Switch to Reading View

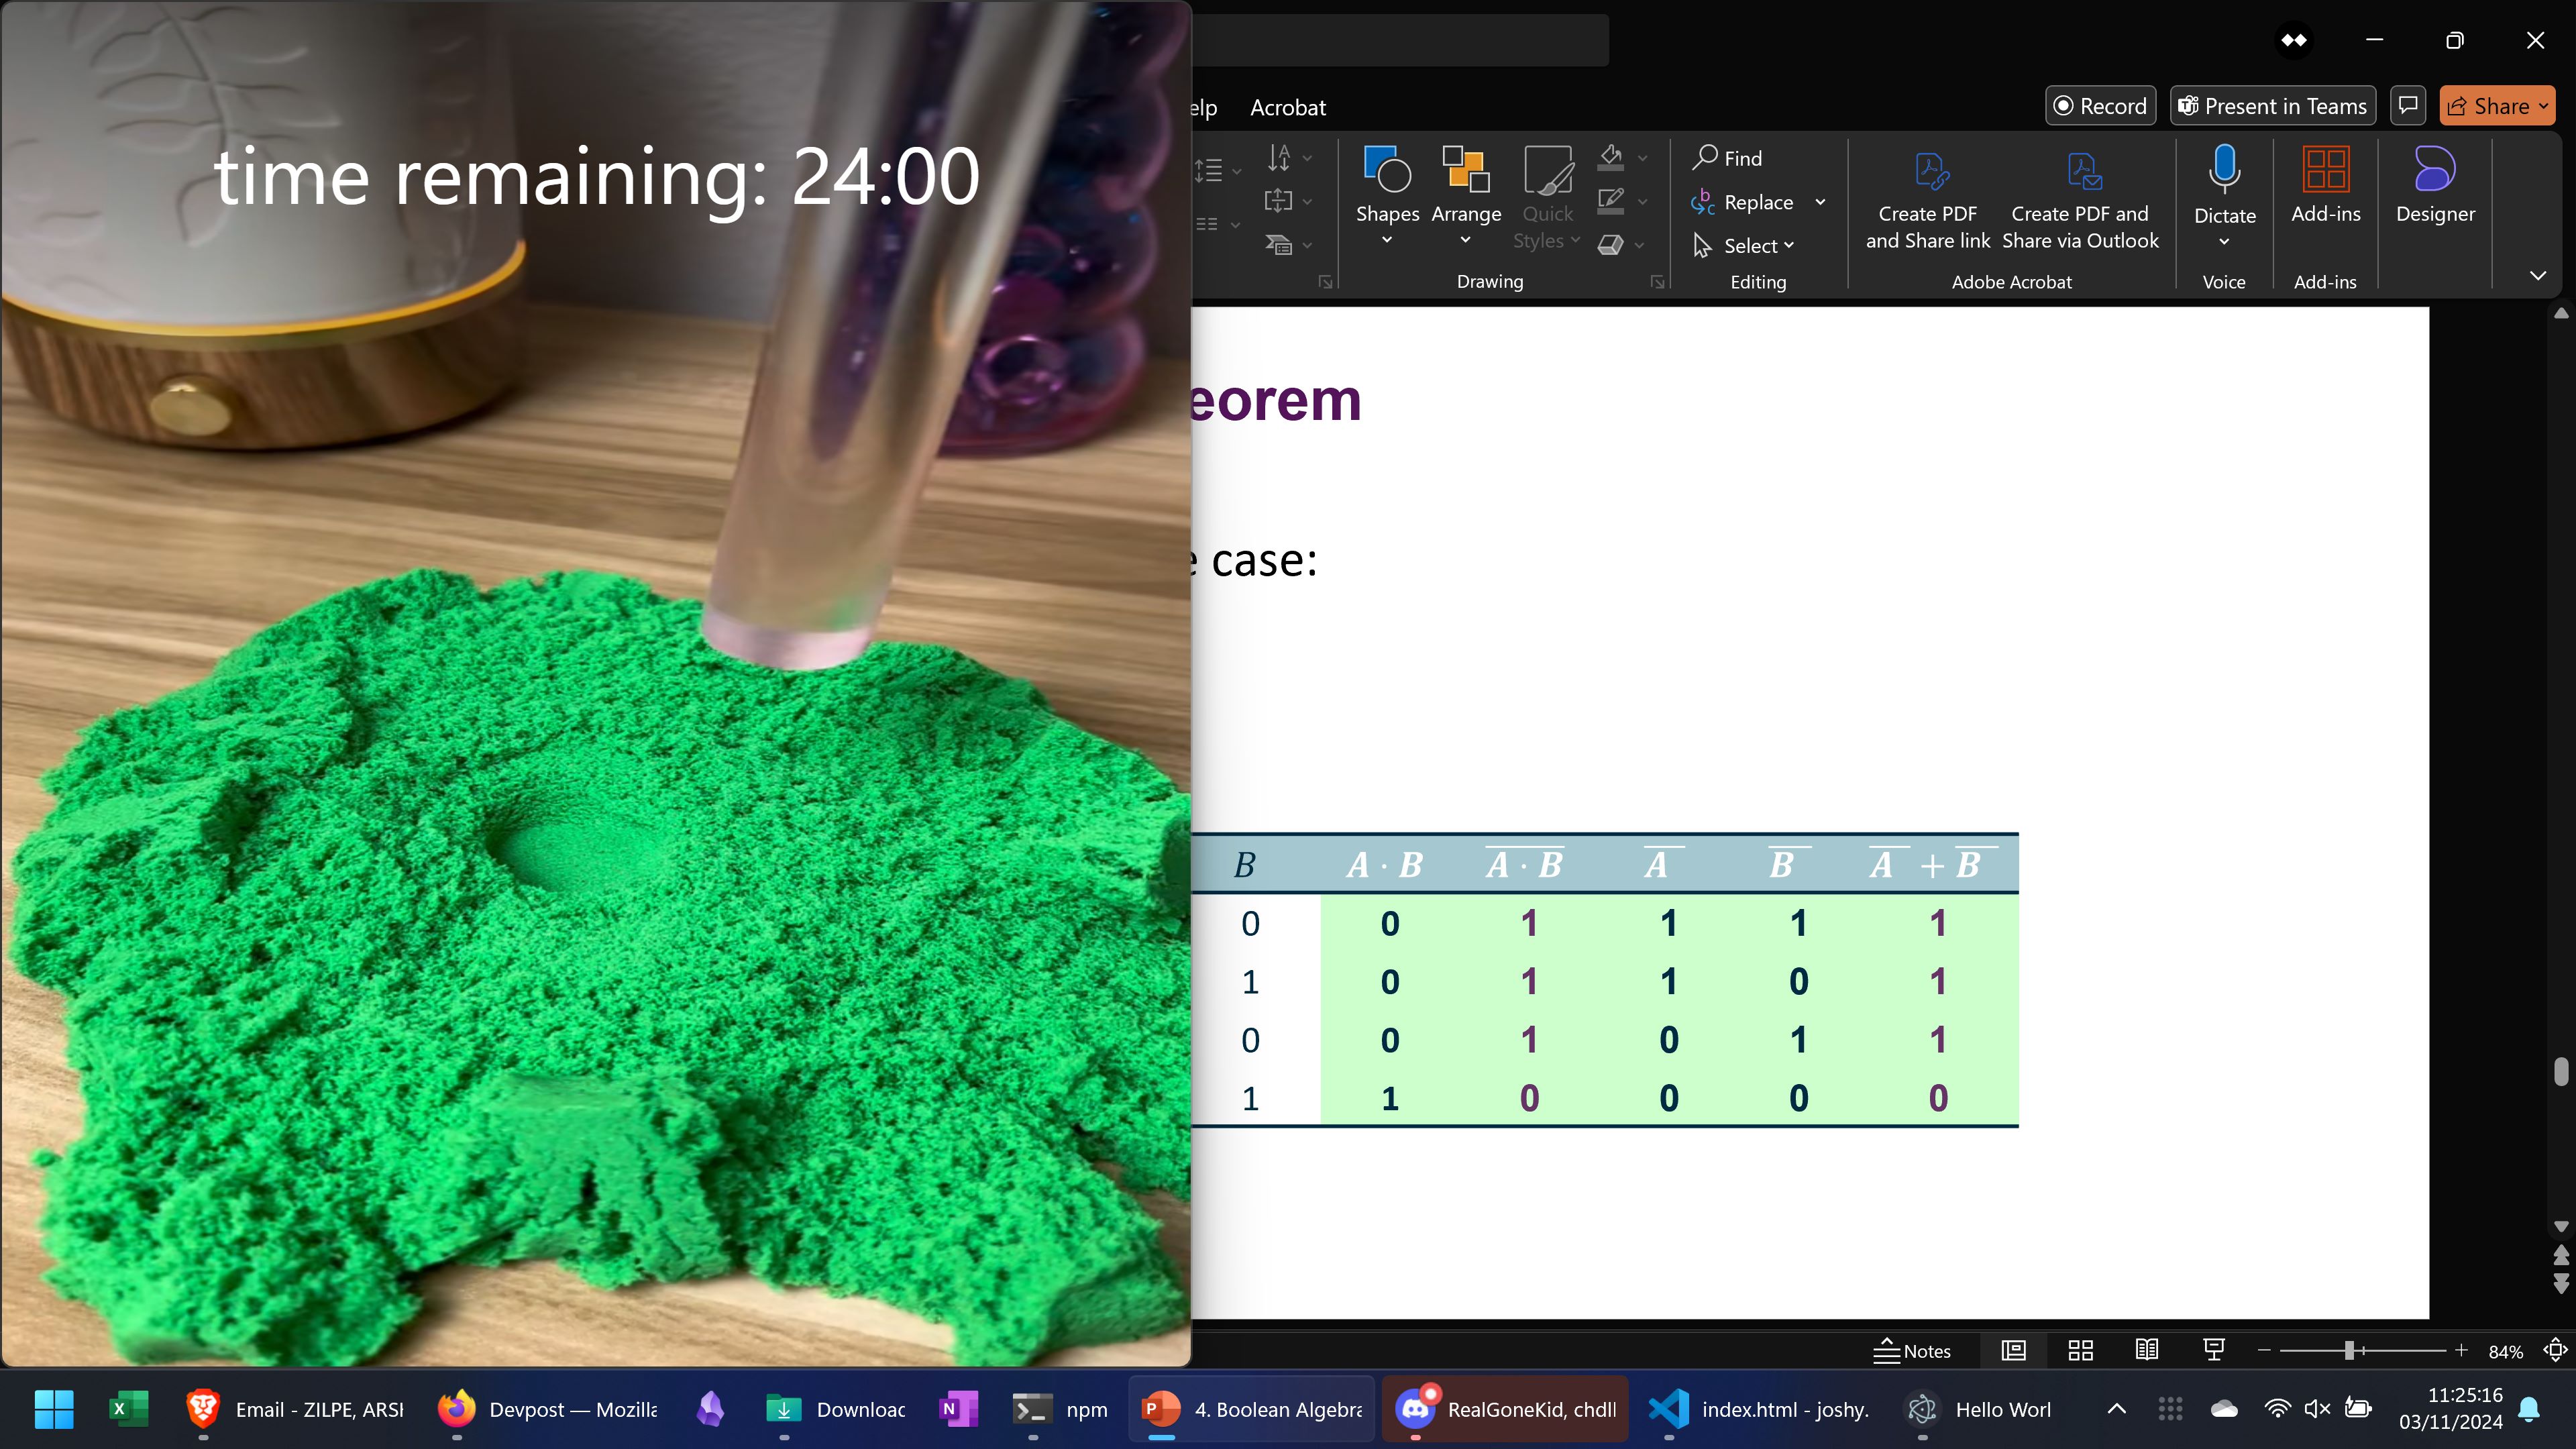click(x=2147, y=1351)
